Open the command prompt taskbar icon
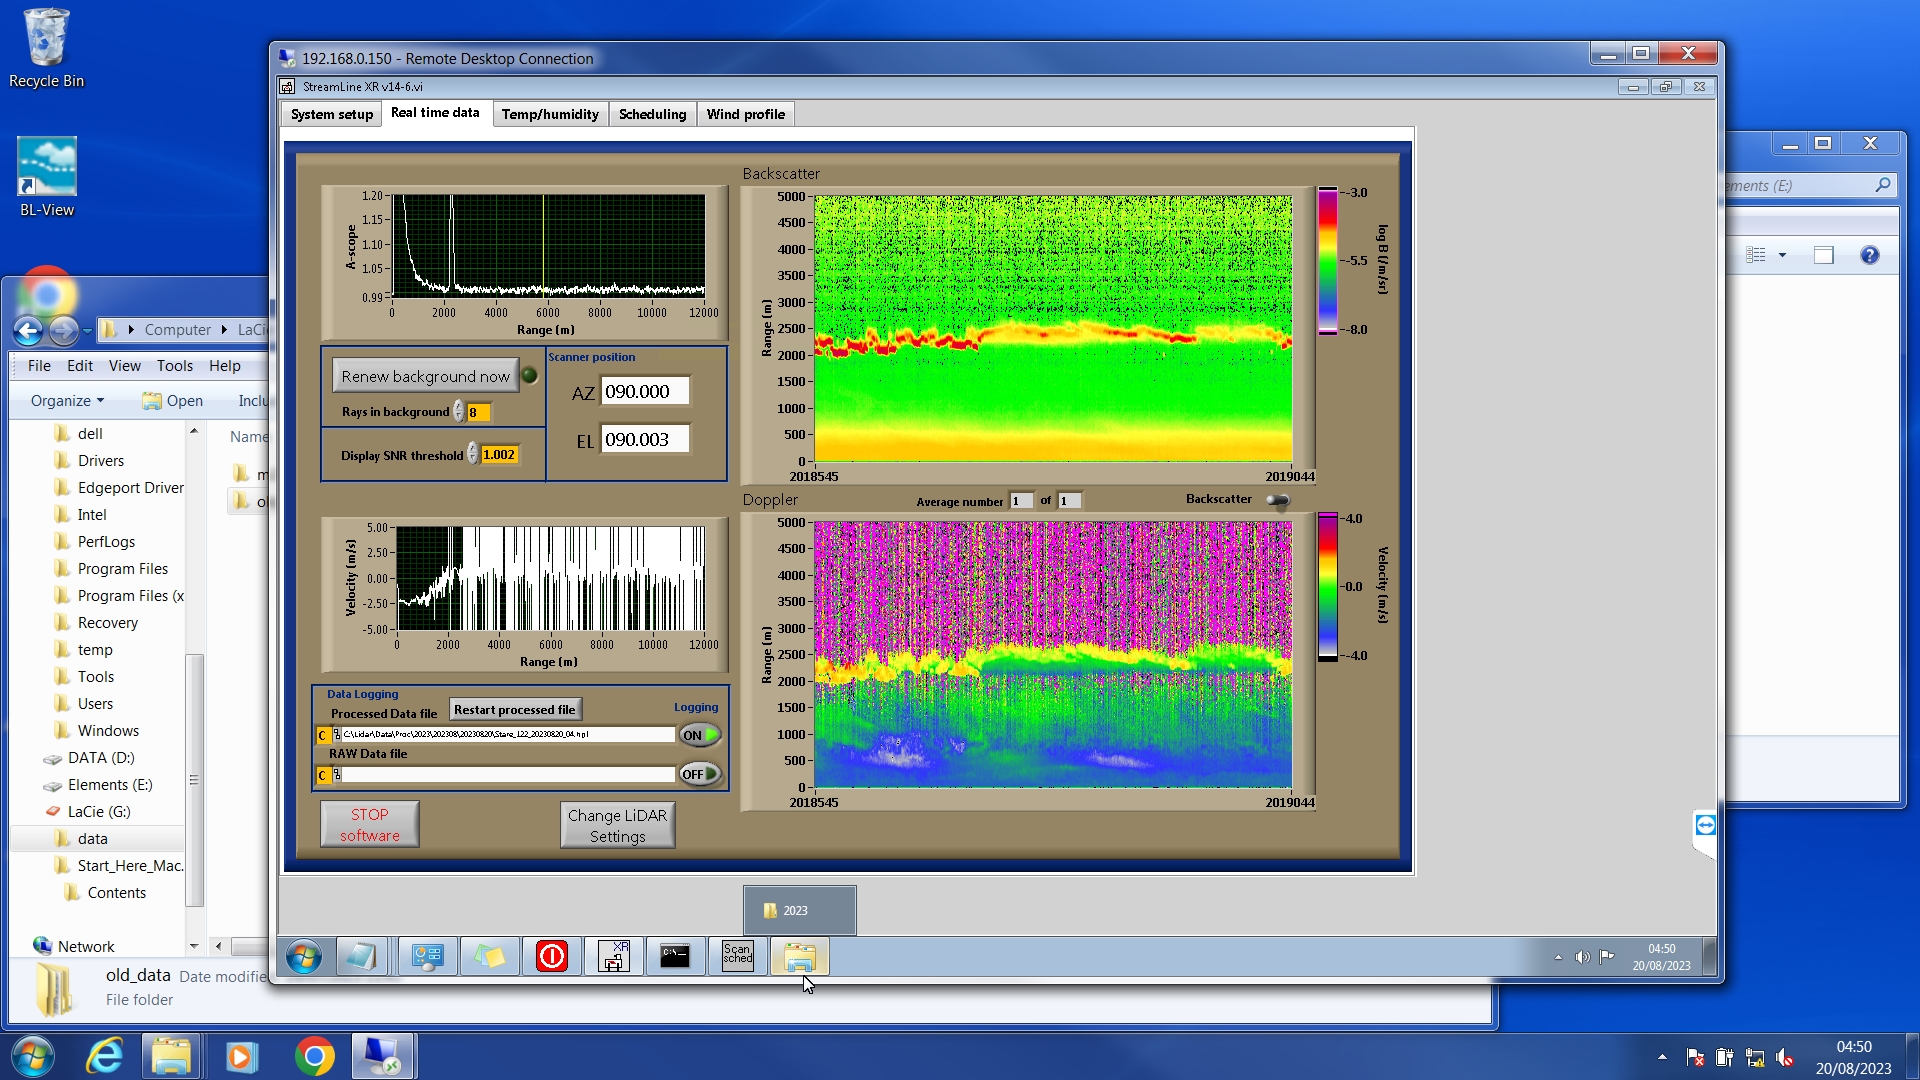This screenshot has width=1920, height=1080. click(x=675, y=957)
